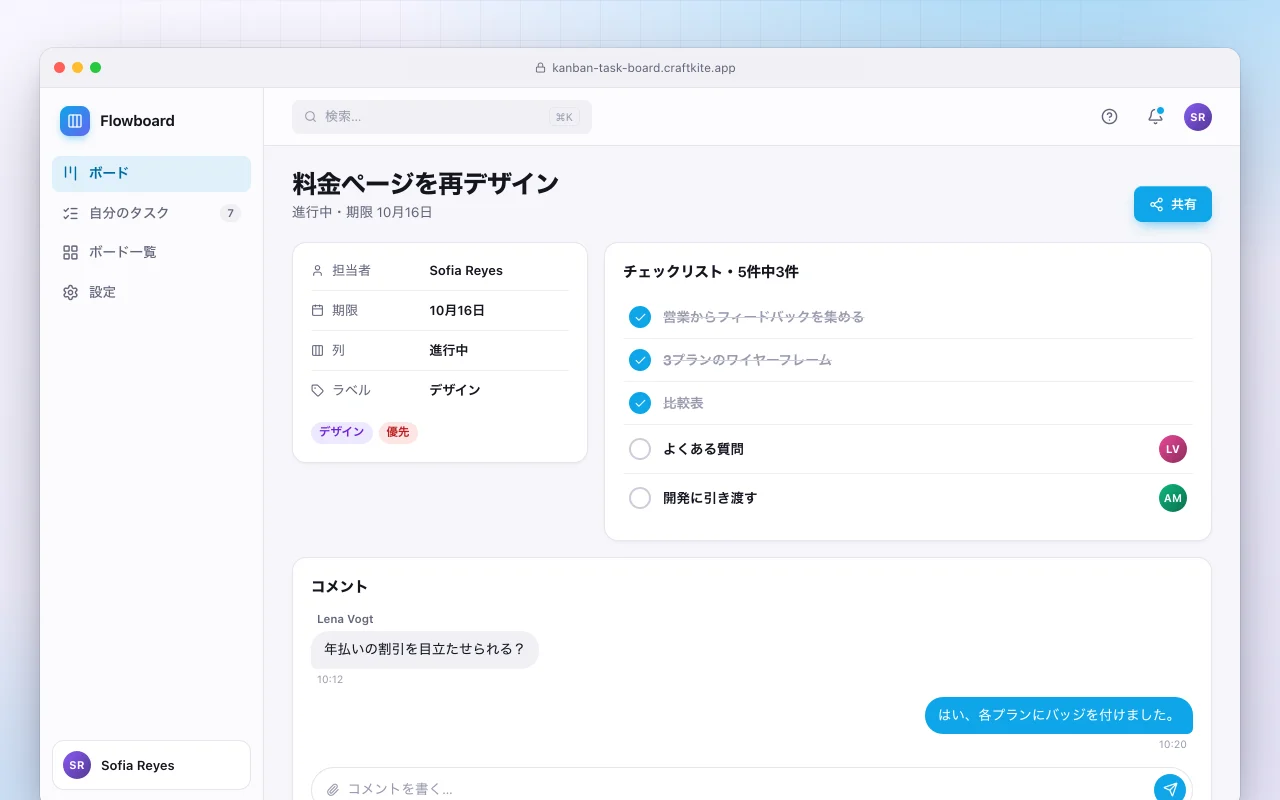Open ボード一覧 in sidebar
Image resolution: width=1280 pixels, height=800 pixels.
[x=151, y=253]
